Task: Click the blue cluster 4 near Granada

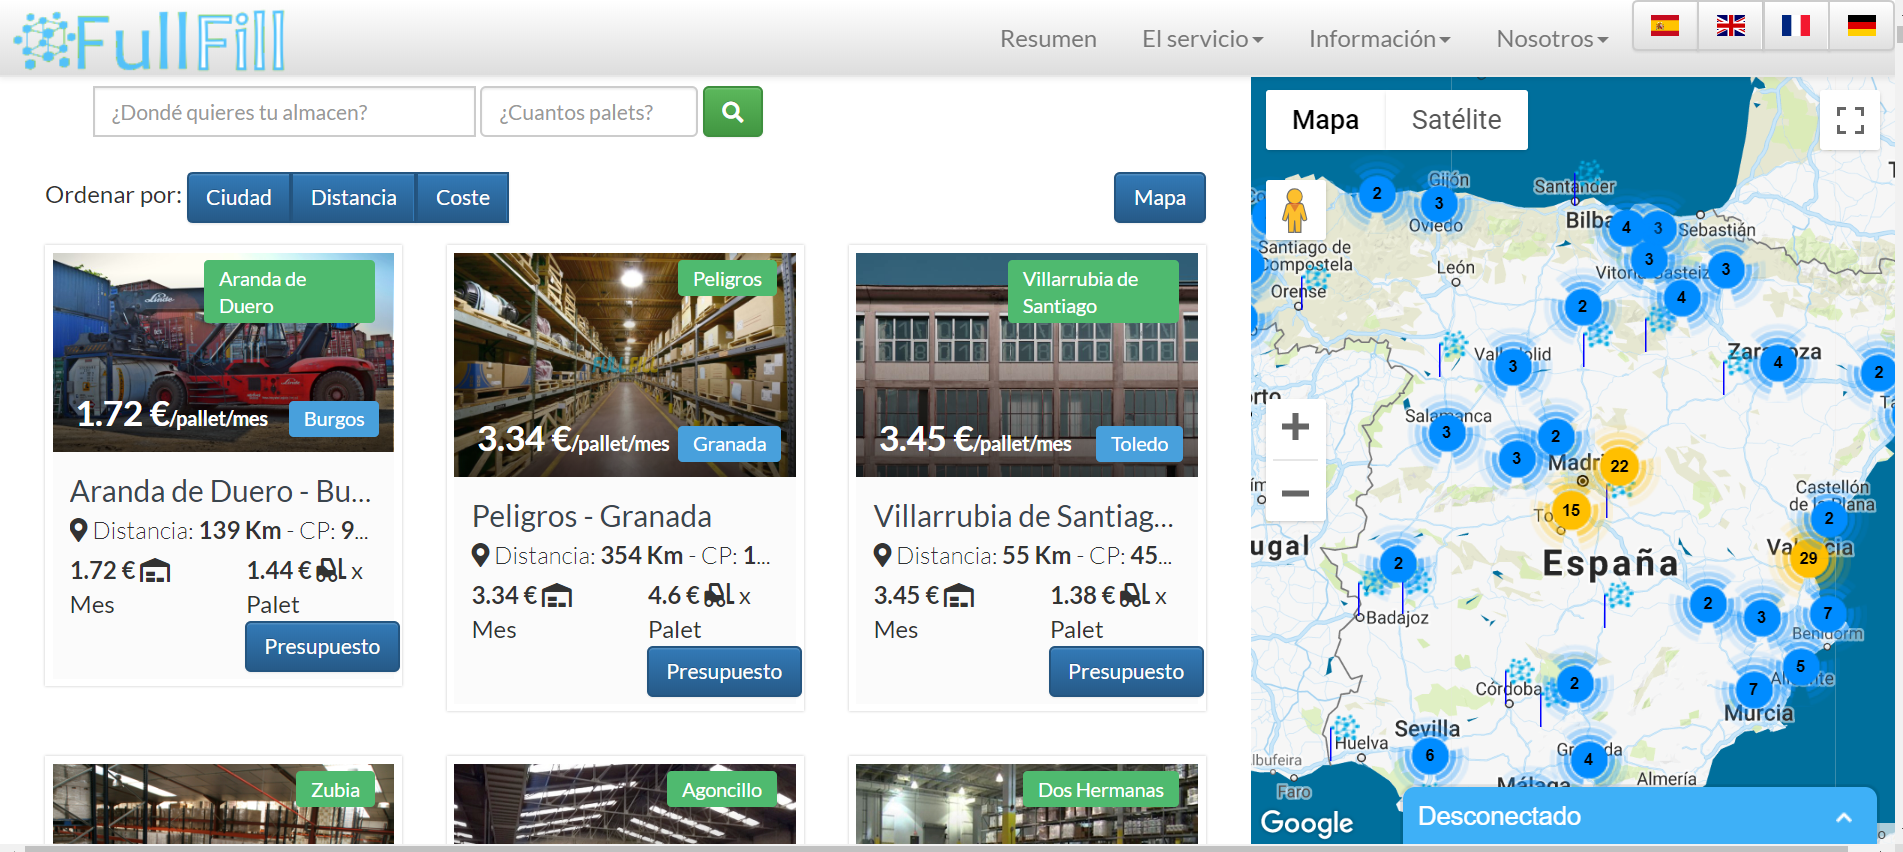Action: pyautogui.click(x=1588, y=759)
